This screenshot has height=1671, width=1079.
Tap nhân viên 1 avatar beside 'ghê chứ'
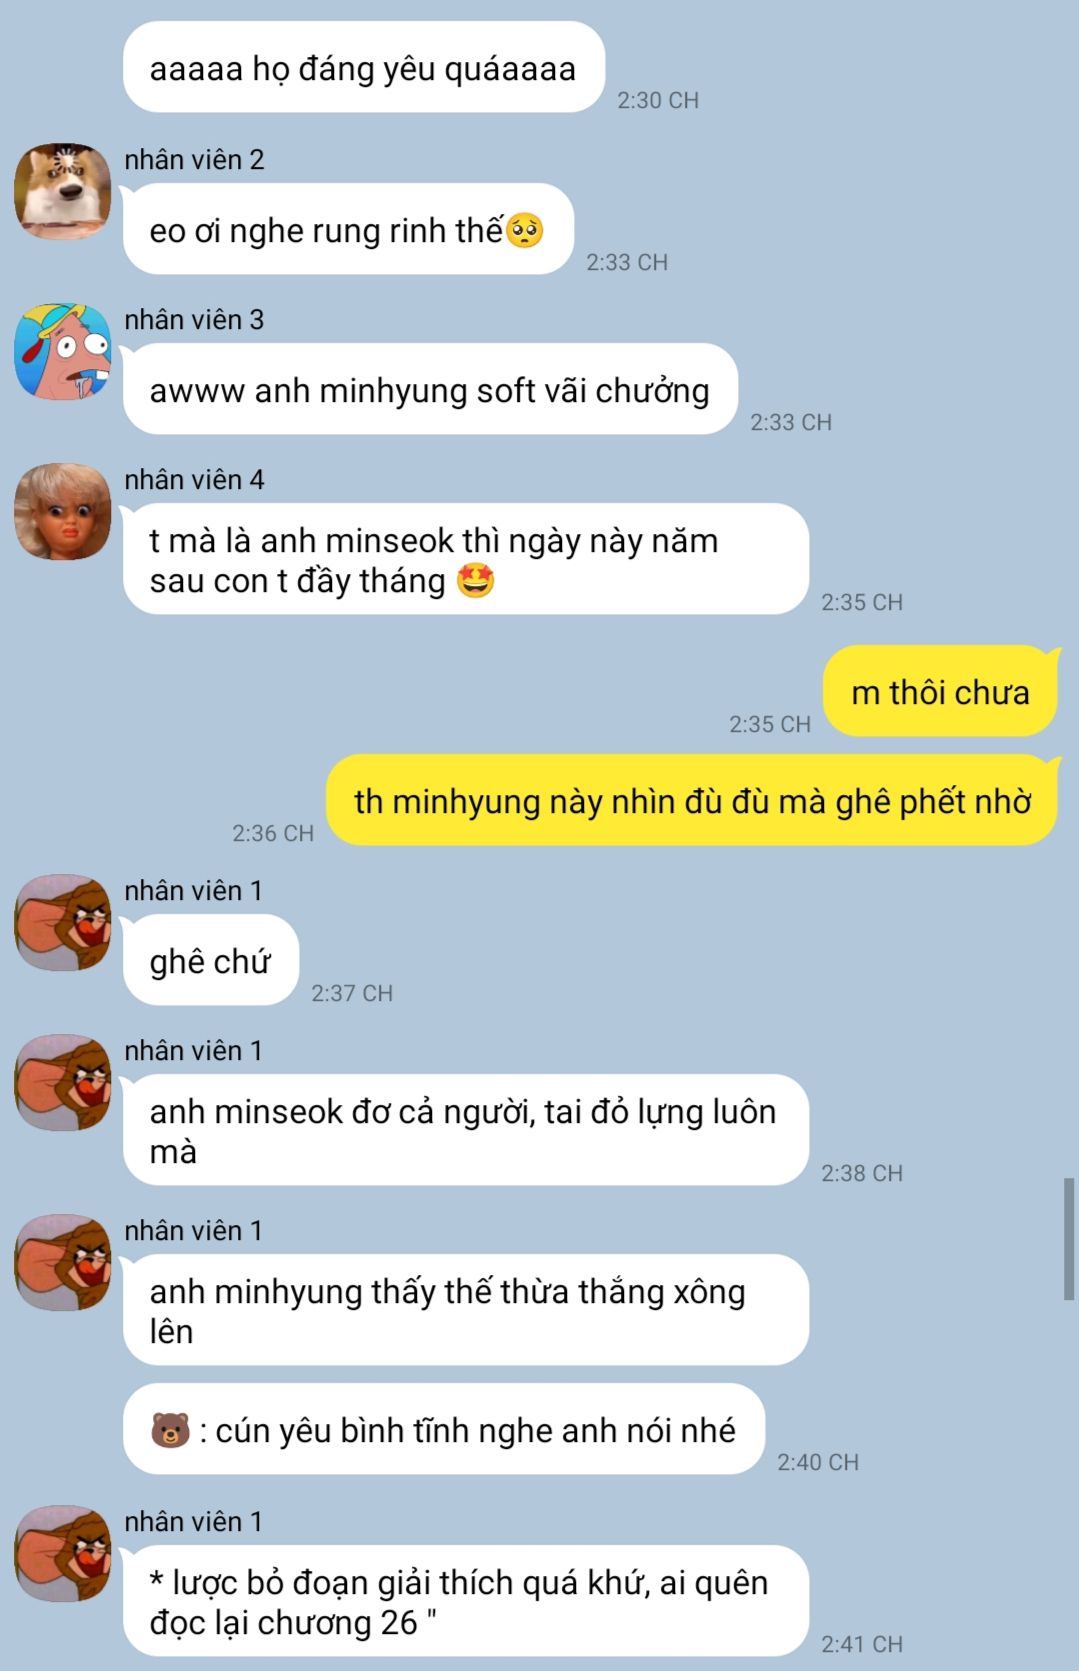pos(63,922)
